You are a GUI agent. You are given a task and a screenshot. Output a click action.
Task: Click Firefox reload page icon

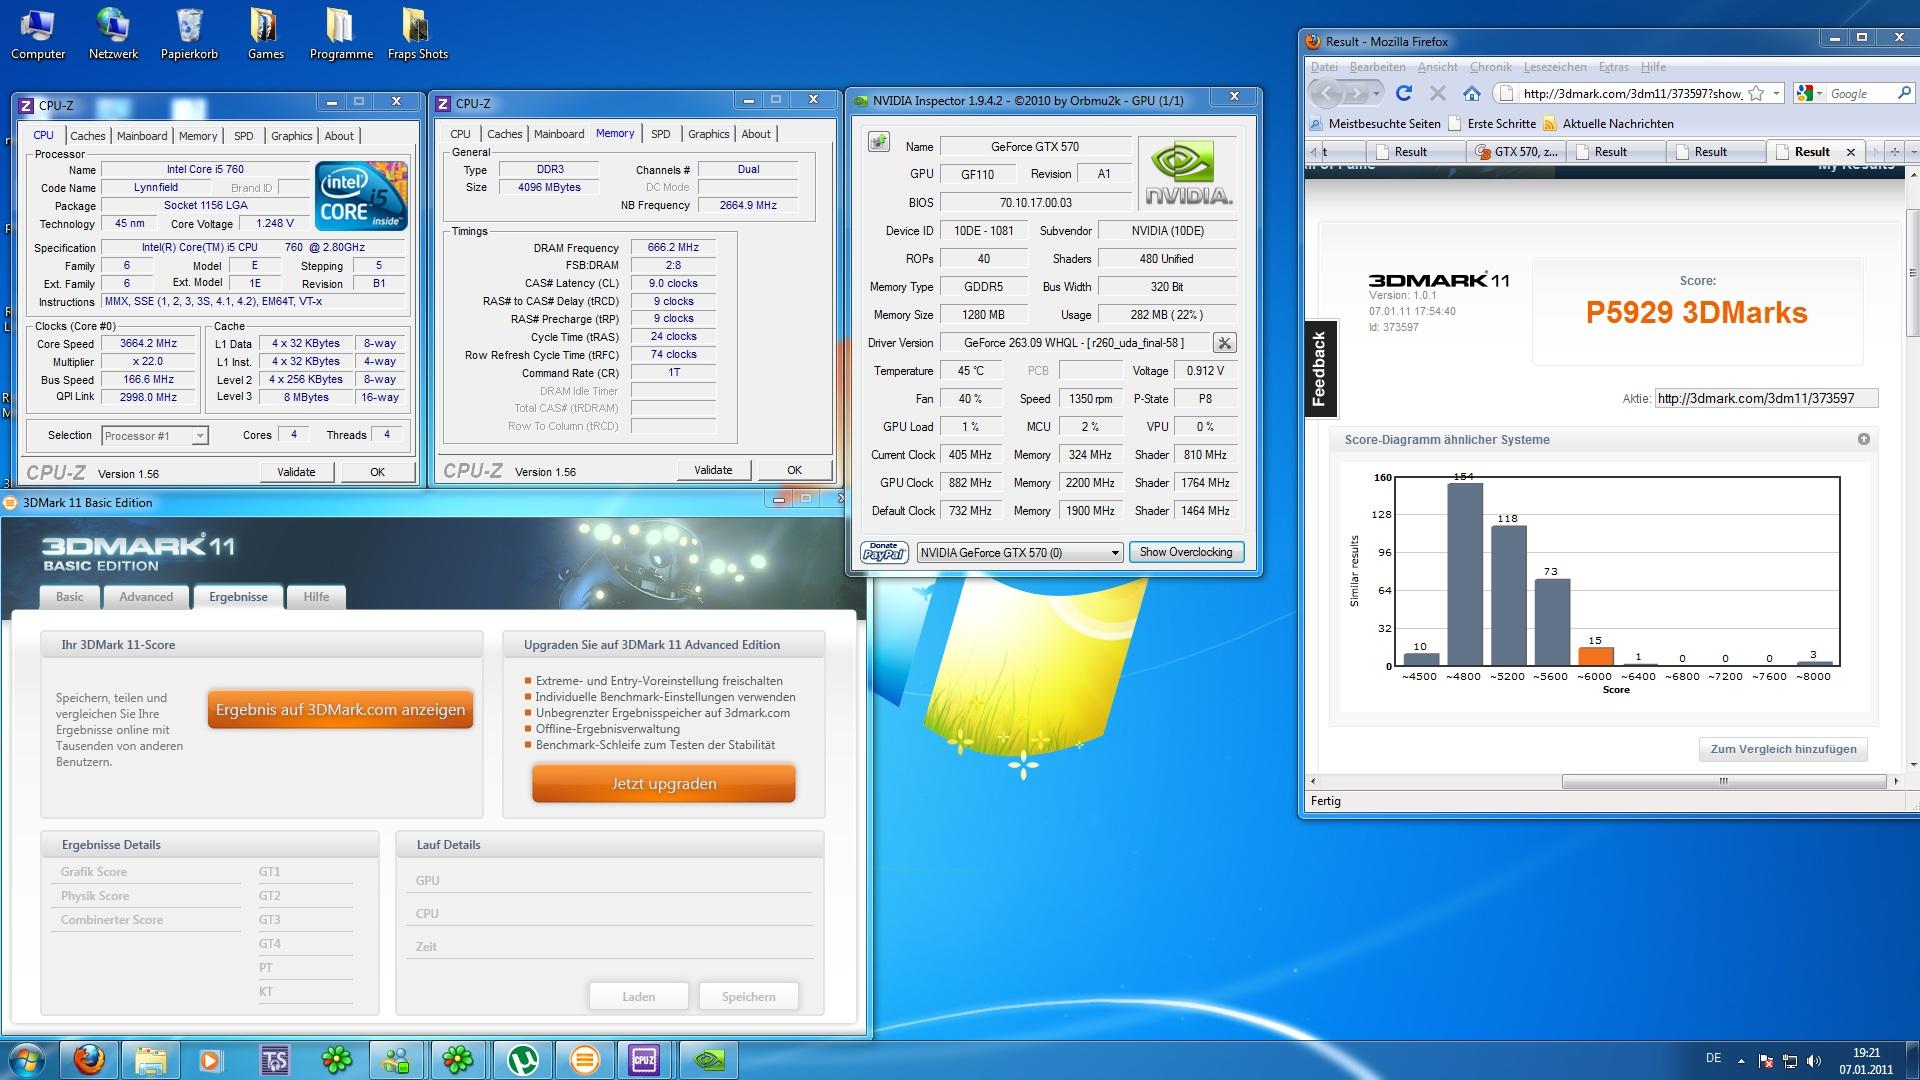[1404, 93]
